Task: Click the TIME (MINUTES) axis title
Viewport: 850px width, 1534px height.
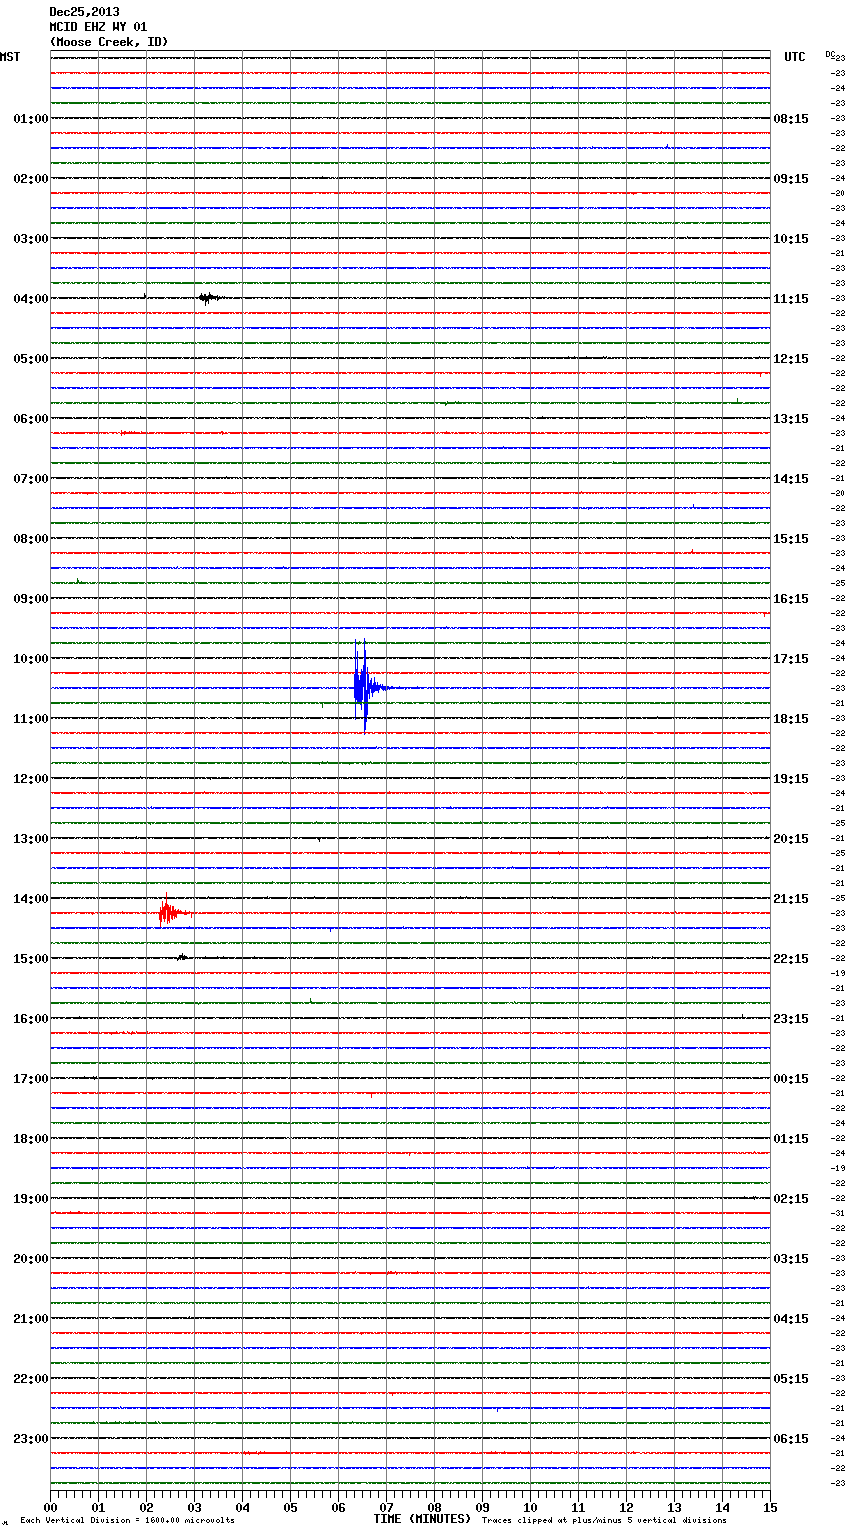Action: 422,1519
